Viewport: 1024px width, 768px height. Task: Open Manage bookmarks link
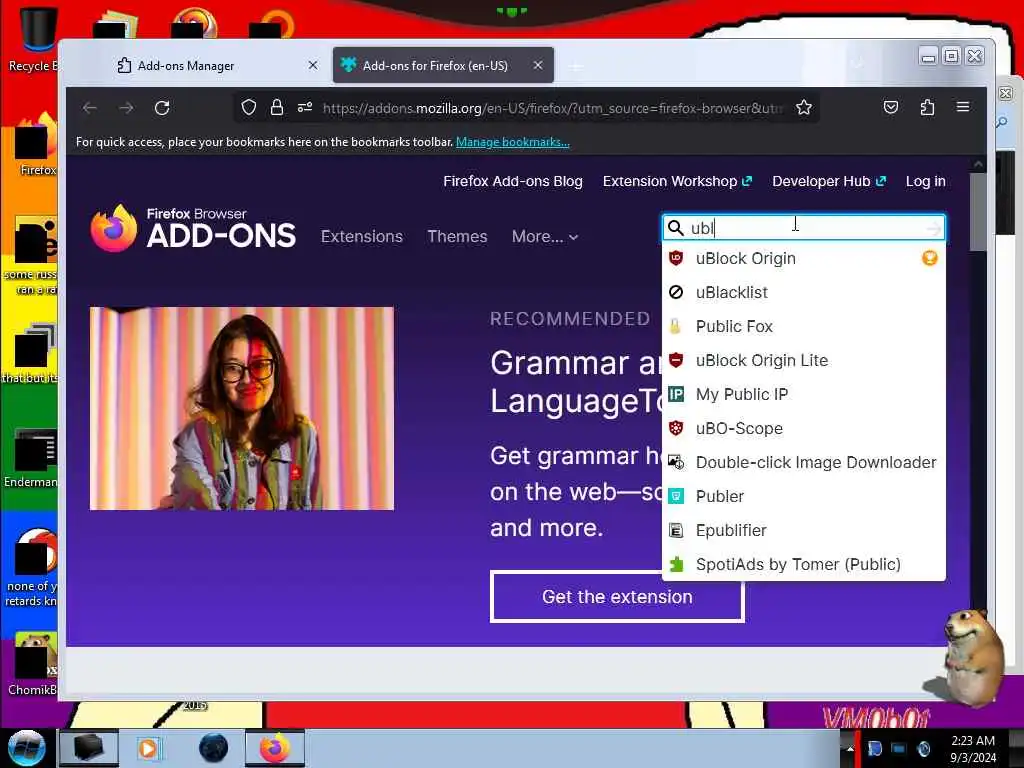(513, 142)
